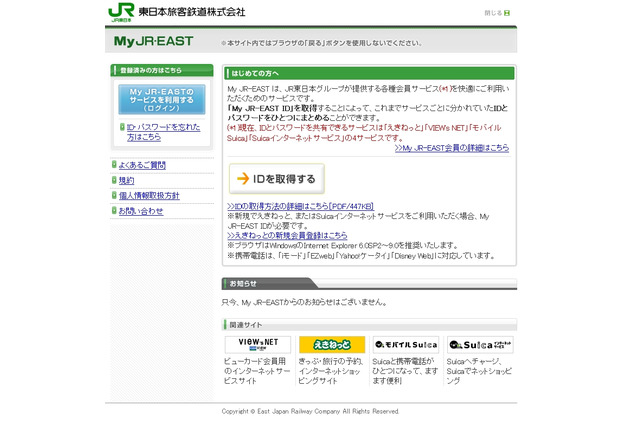Open My JR-EAST会員の詳細はこちら link
The width and height of the screenshot is (640, 426).
[451, 148]
